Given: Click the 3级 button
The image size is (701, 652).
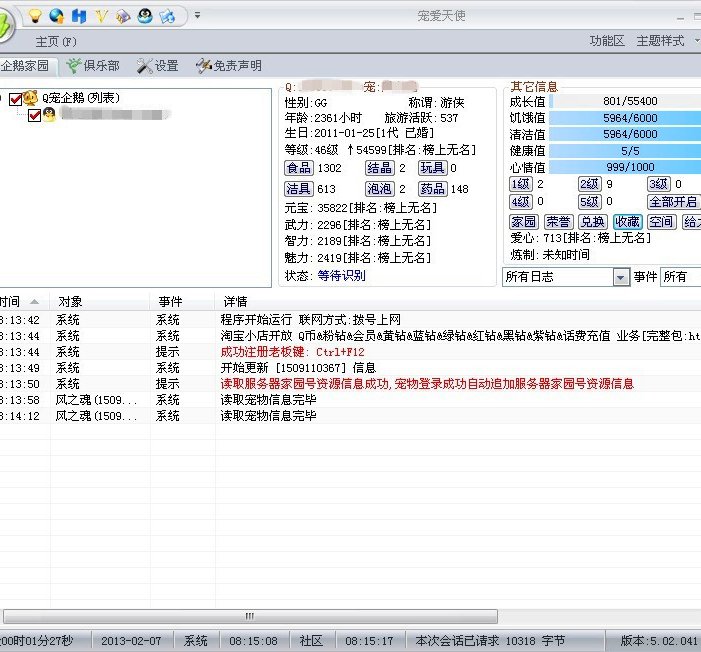Looking at the screenshot, I should coord(659,184).
